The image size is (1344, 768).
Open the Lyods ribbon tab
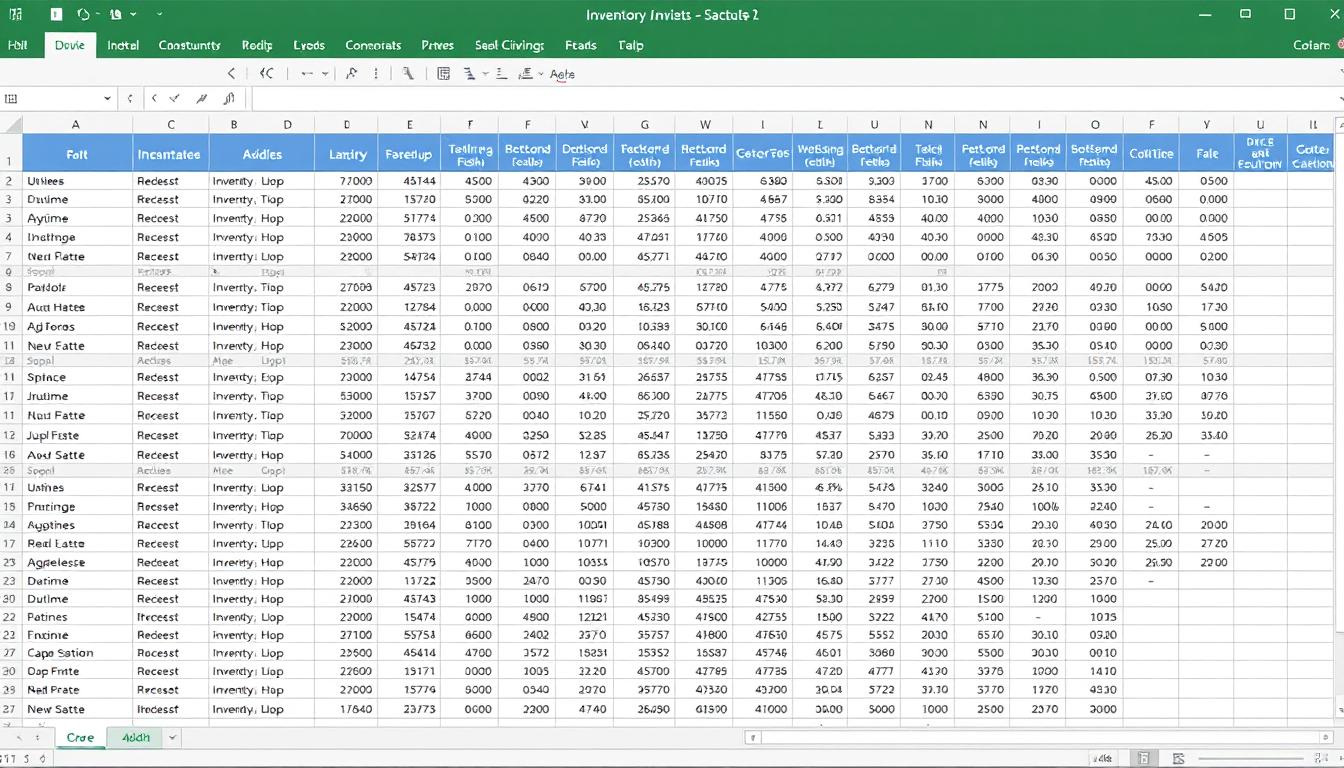pos(309,45)
